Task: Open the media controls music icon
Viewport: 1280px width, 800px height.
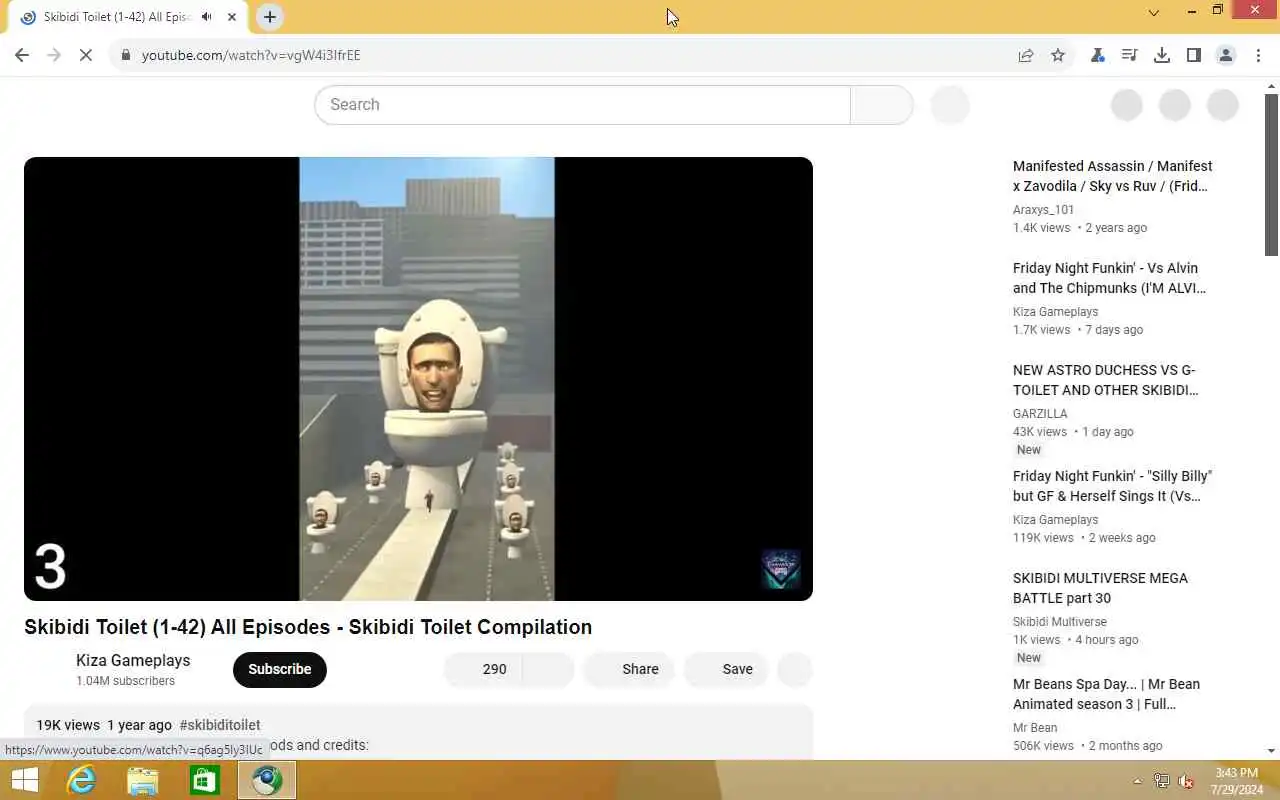Action: 1129,55
